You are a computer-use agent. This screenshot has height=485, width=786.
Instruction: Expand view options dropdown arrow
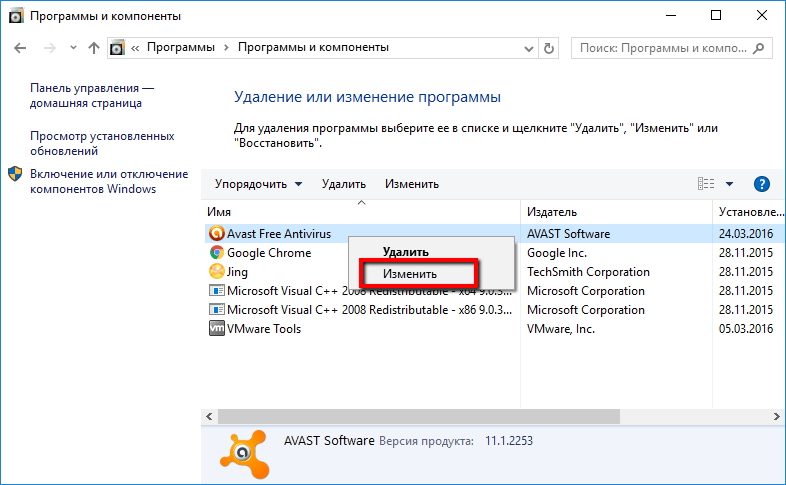(x=729, y=184)
